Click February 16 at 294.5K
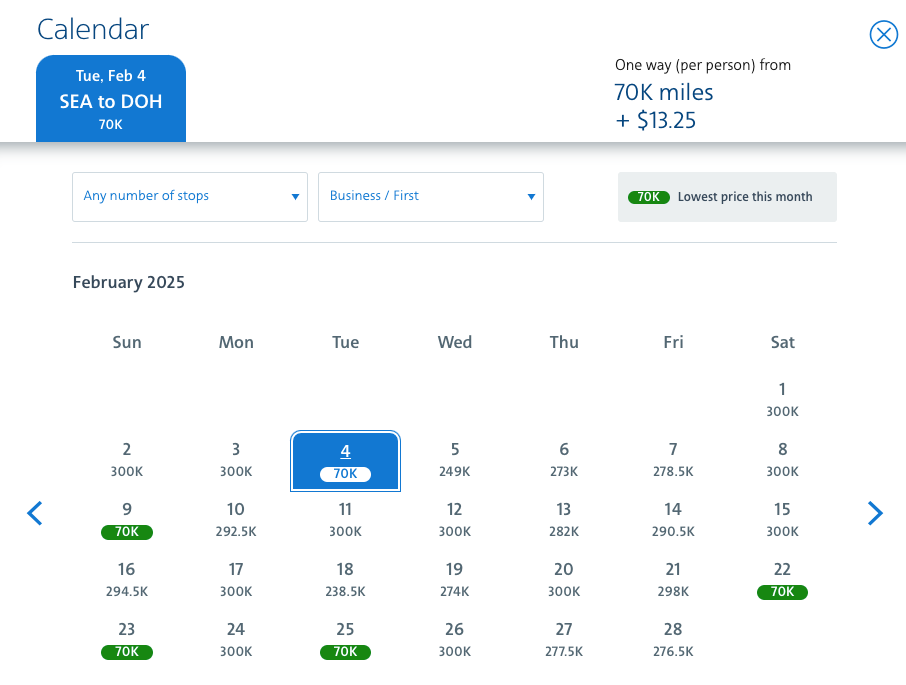906x685 pixels. [127, 580]
